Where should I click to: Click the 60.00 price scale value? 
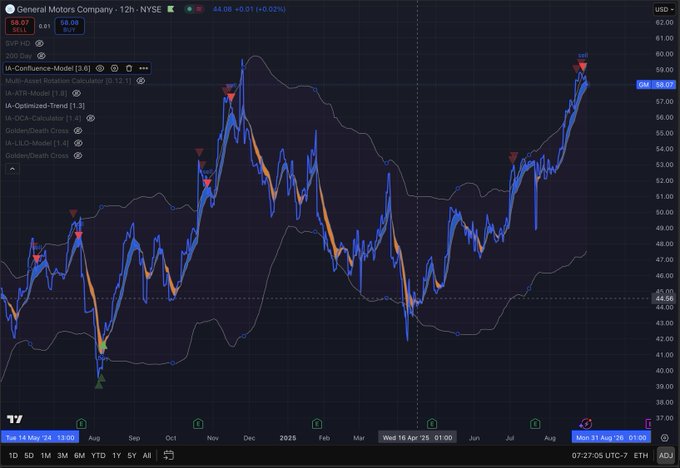click(x=664, y=54)
